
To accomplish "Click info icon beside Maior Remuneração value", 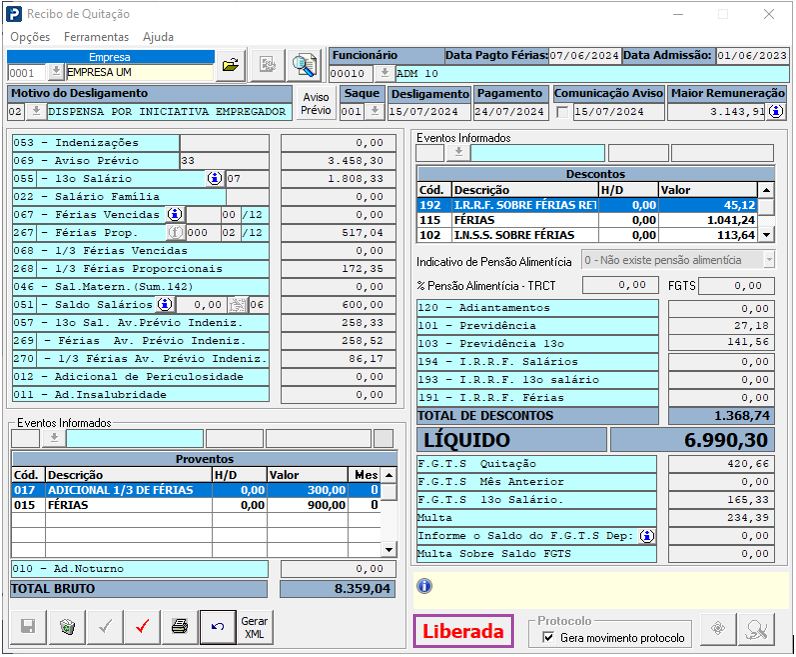I will point(775,112).
